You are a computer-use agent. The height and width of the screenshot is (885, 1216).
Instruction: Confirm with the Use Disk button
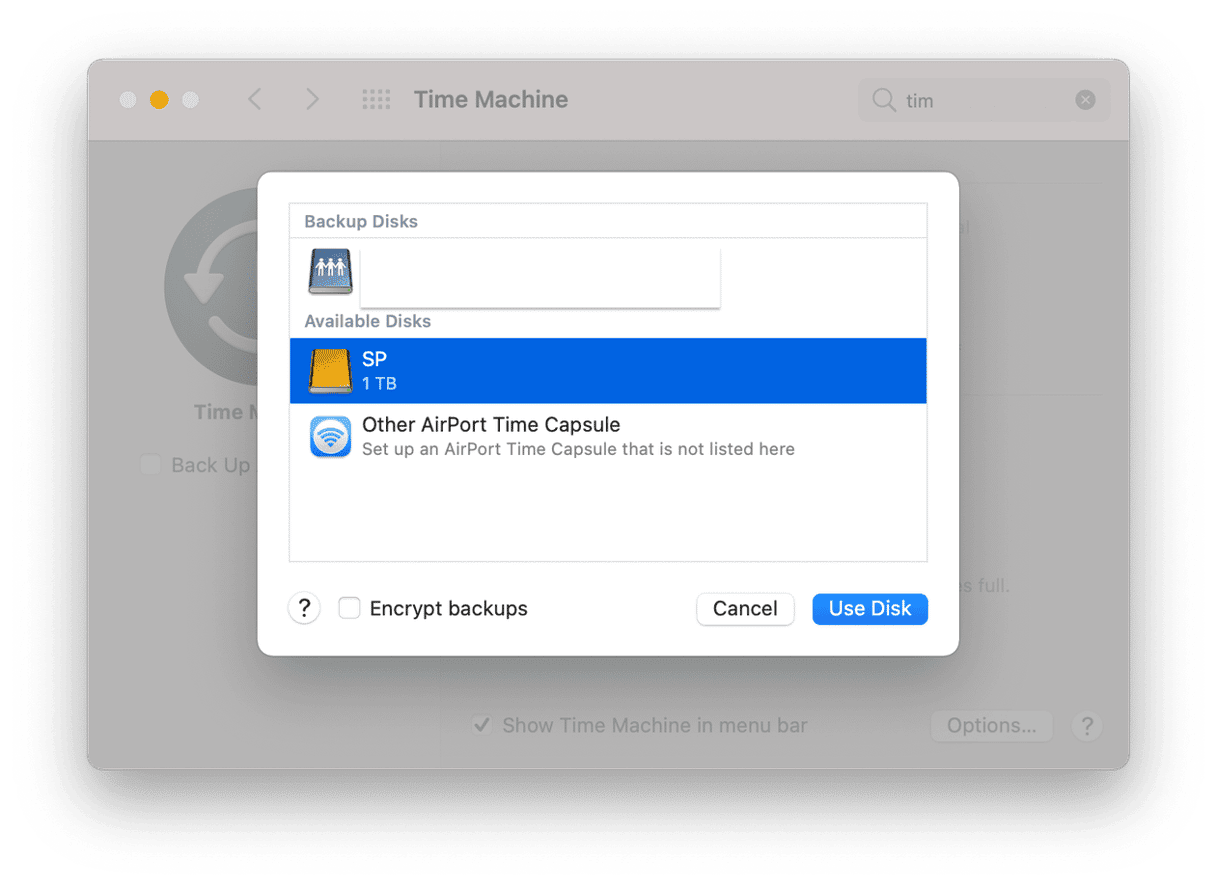point(870,609)
